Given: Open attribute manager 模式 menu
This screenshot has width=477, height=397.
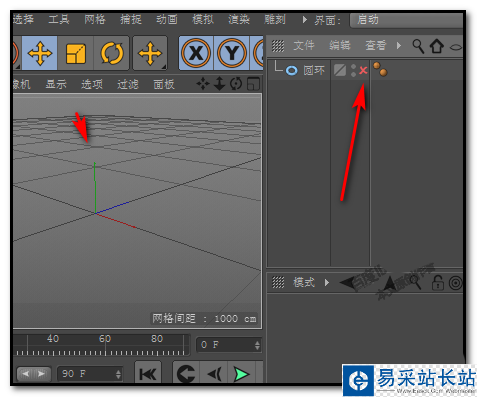Looking at the screenshot, I should 304,283.
